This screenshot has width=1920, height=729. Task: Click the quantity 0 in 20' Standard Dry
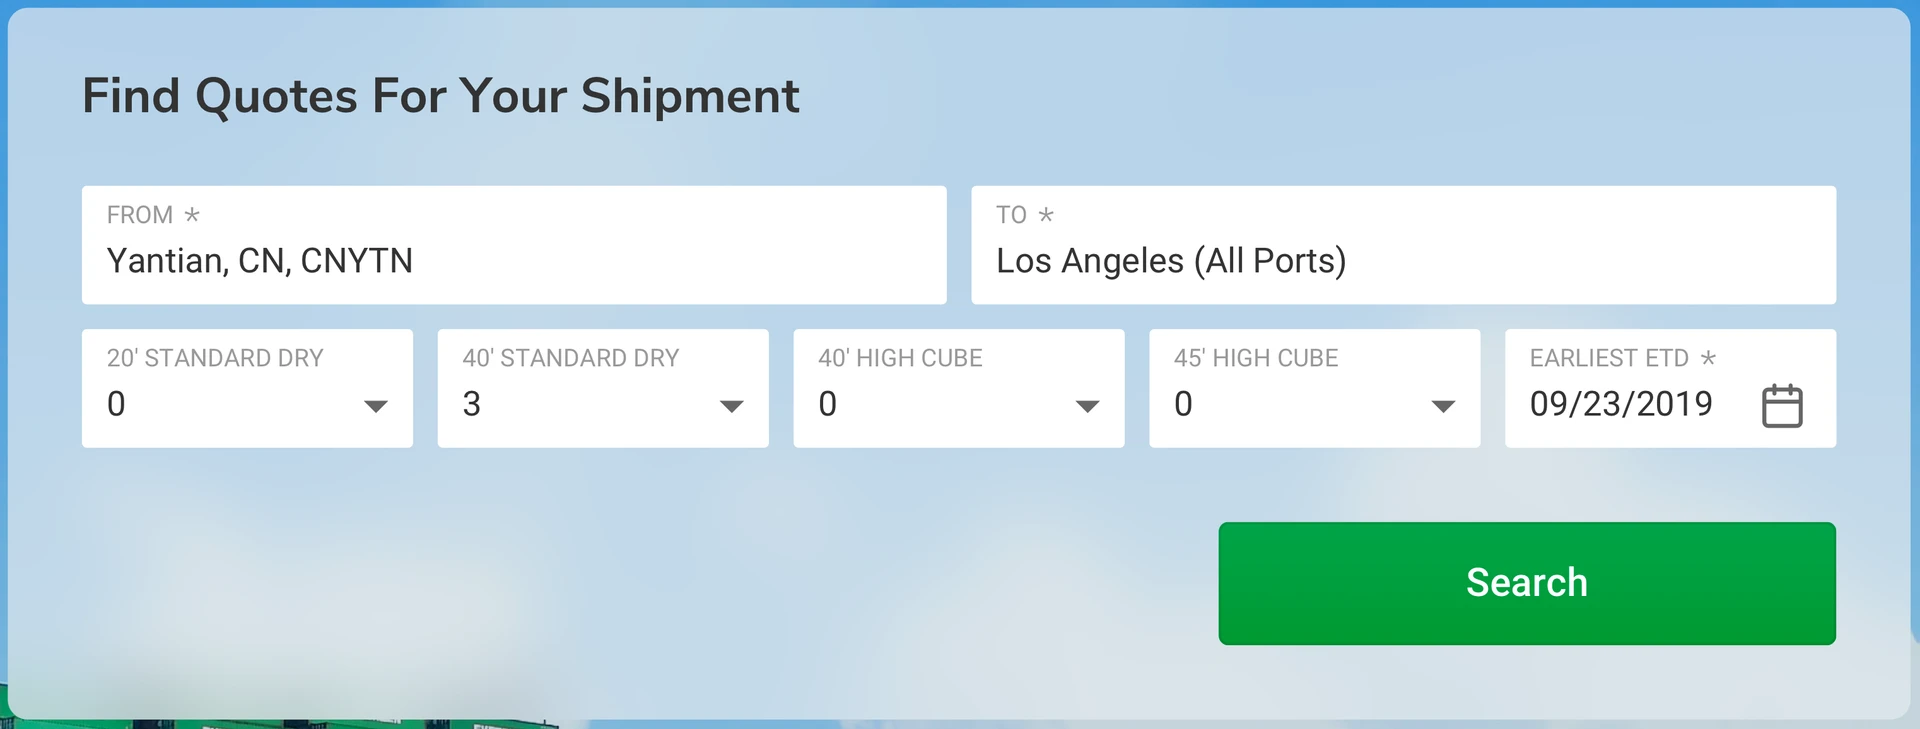pyautogui.click(x=116, y=404)
